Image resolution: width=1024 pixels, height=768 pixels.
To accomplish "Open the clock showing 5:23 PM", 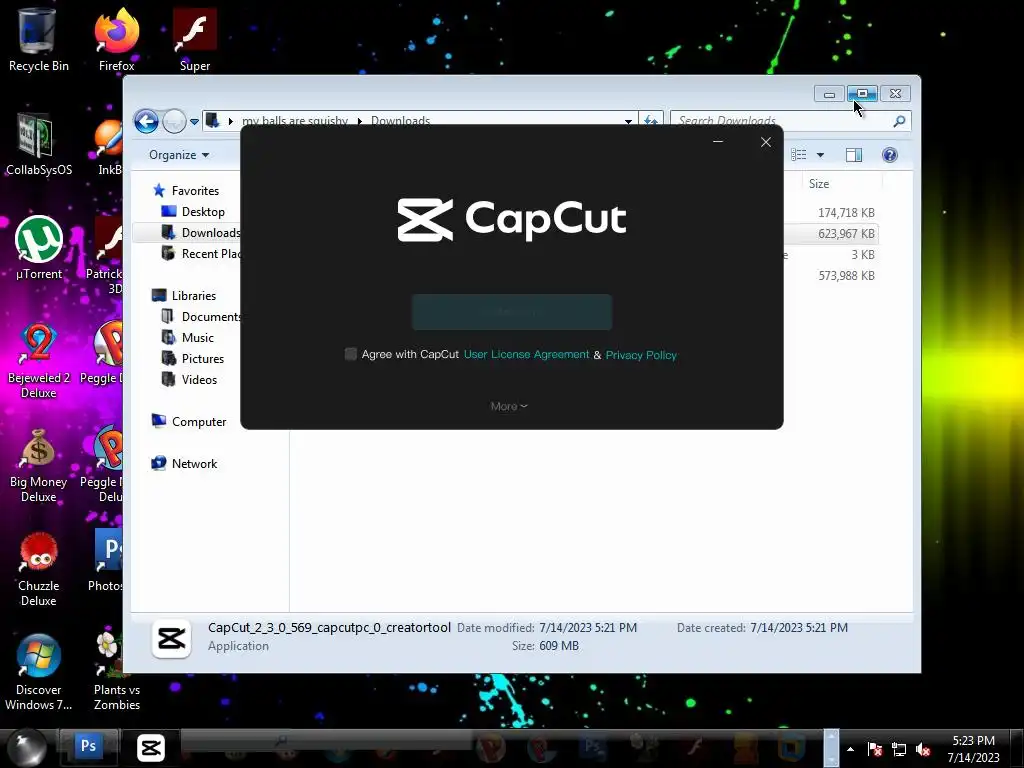I will [973, 749].
